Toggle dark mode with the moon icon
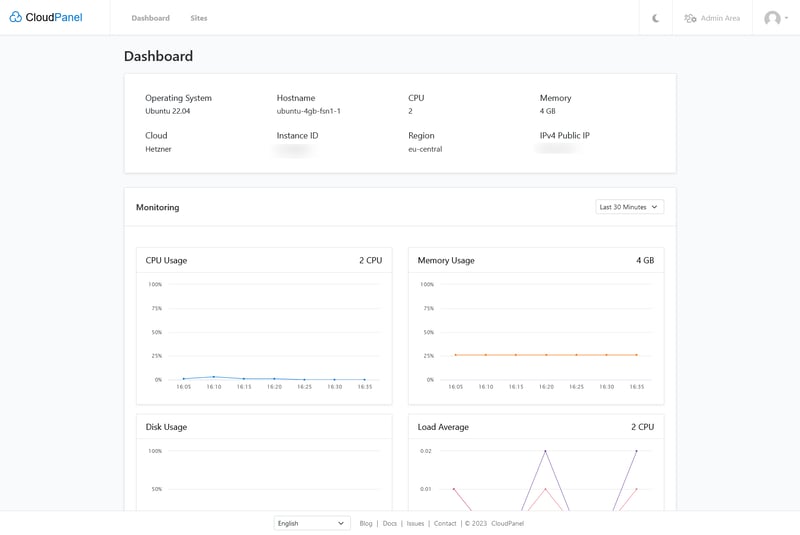This screenshot has height=535, width=800. coord(656,18)
